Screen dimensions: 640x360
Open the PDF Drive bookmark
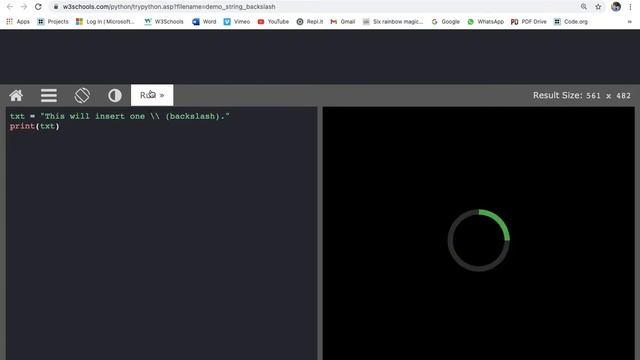coord(529,22)
